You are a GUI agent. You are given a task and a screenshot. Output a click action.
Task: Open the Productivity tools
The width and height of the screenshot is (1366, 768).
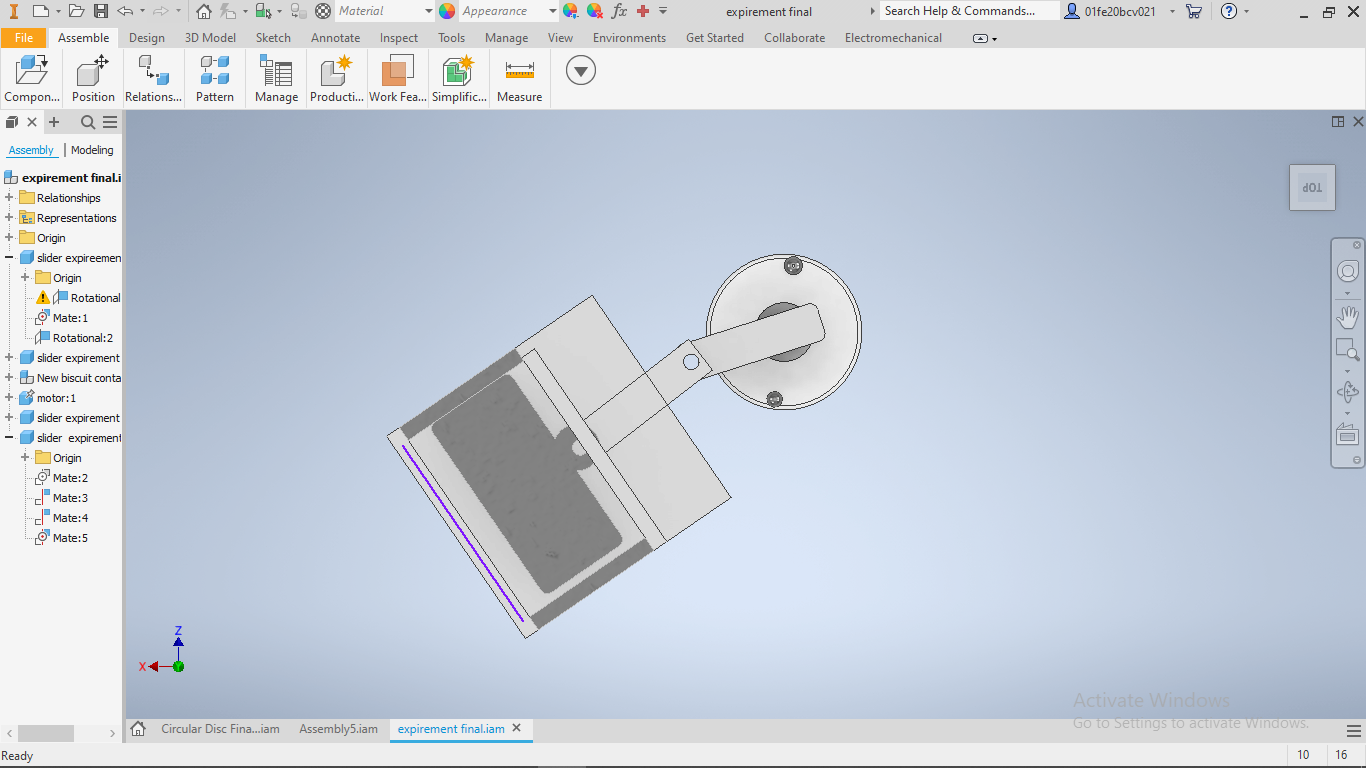(337, 79)
